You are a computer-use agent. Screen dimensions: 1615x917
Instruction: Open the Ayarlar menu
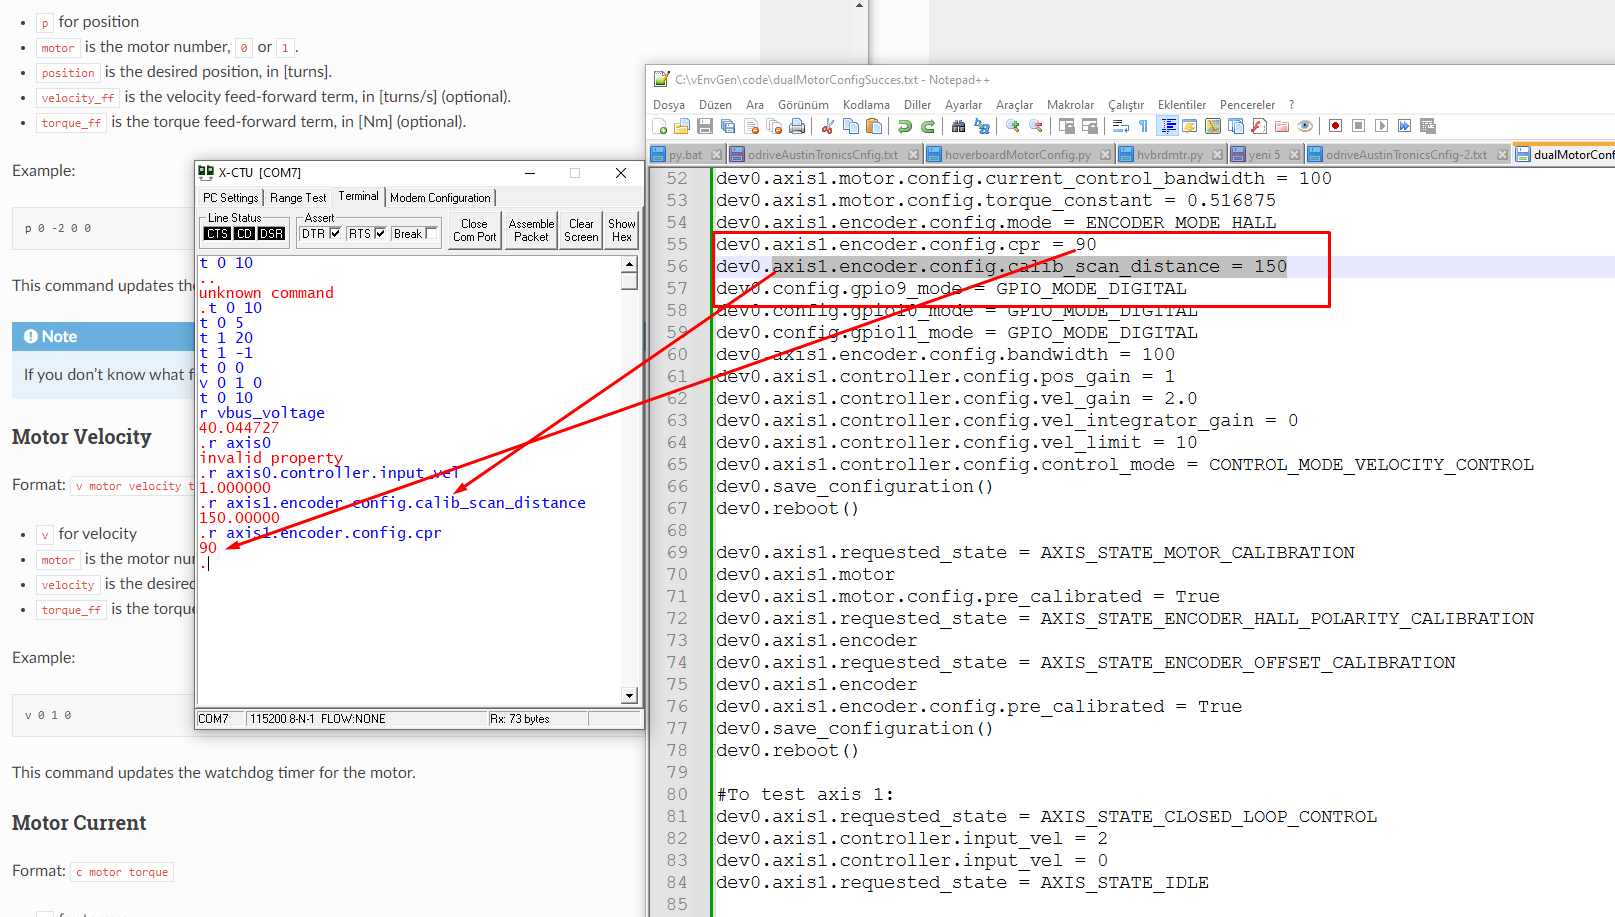pos(963,105)
